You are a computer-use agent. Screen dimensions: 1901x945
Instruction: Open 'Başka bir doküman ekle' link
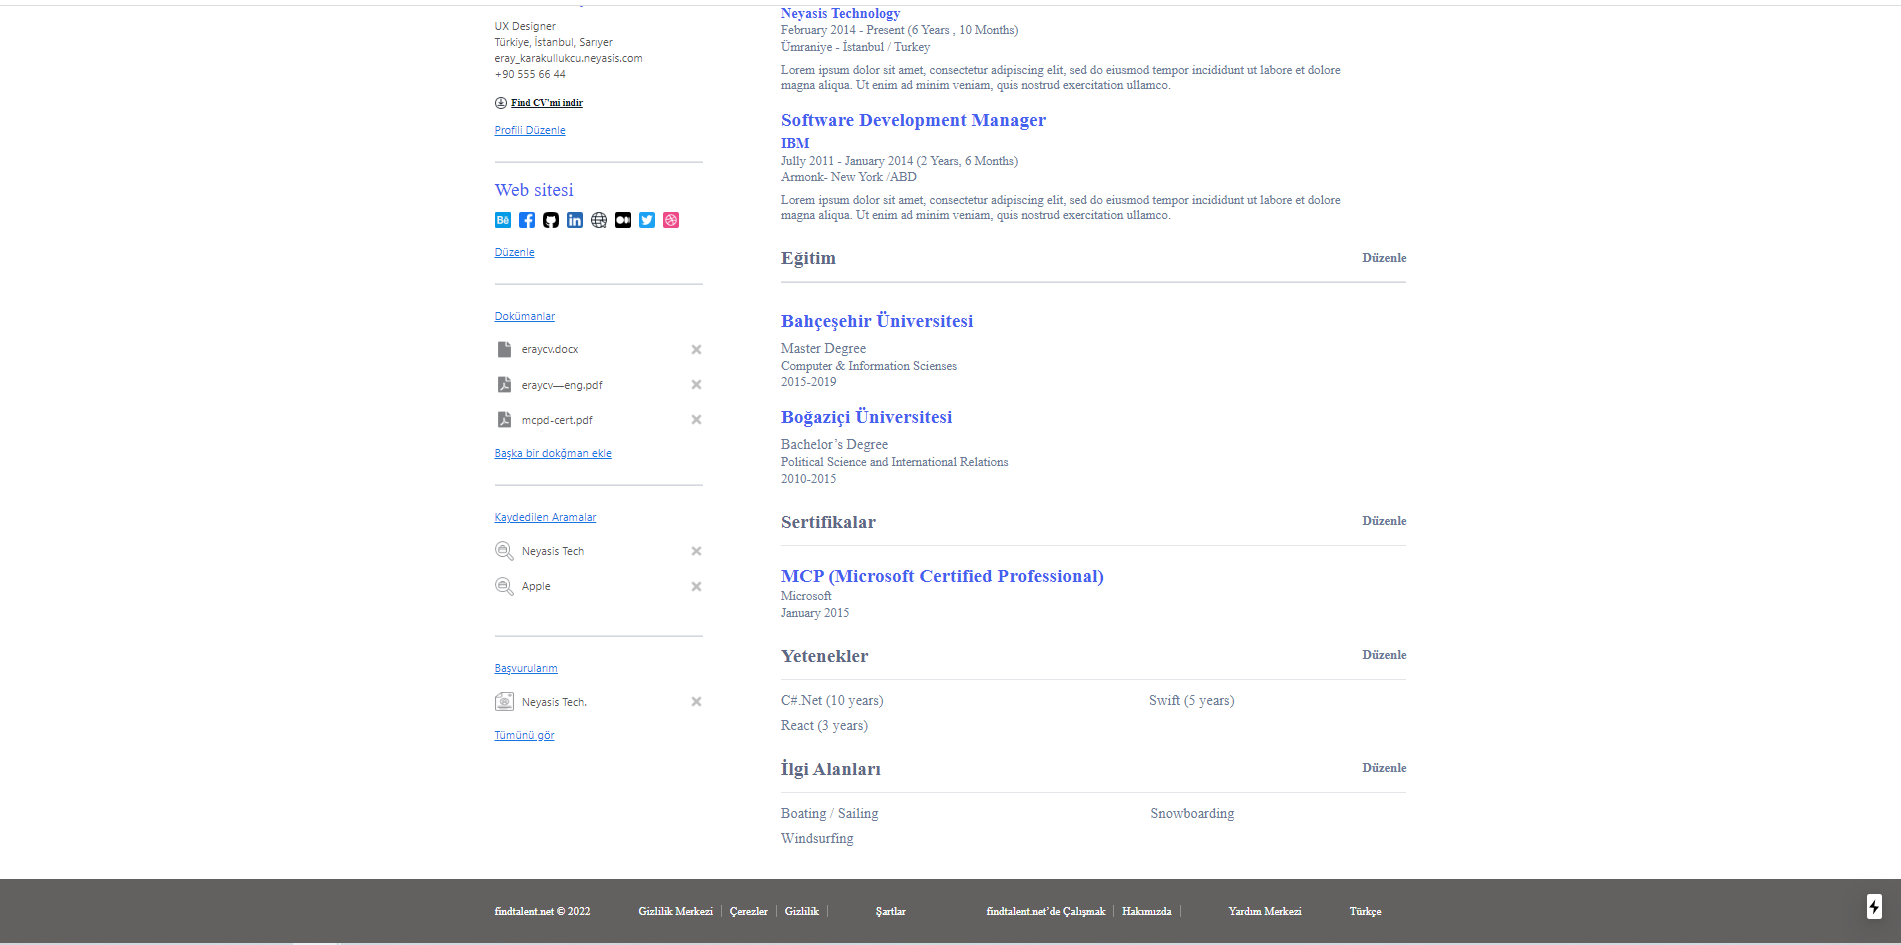[x=552, y=452]
